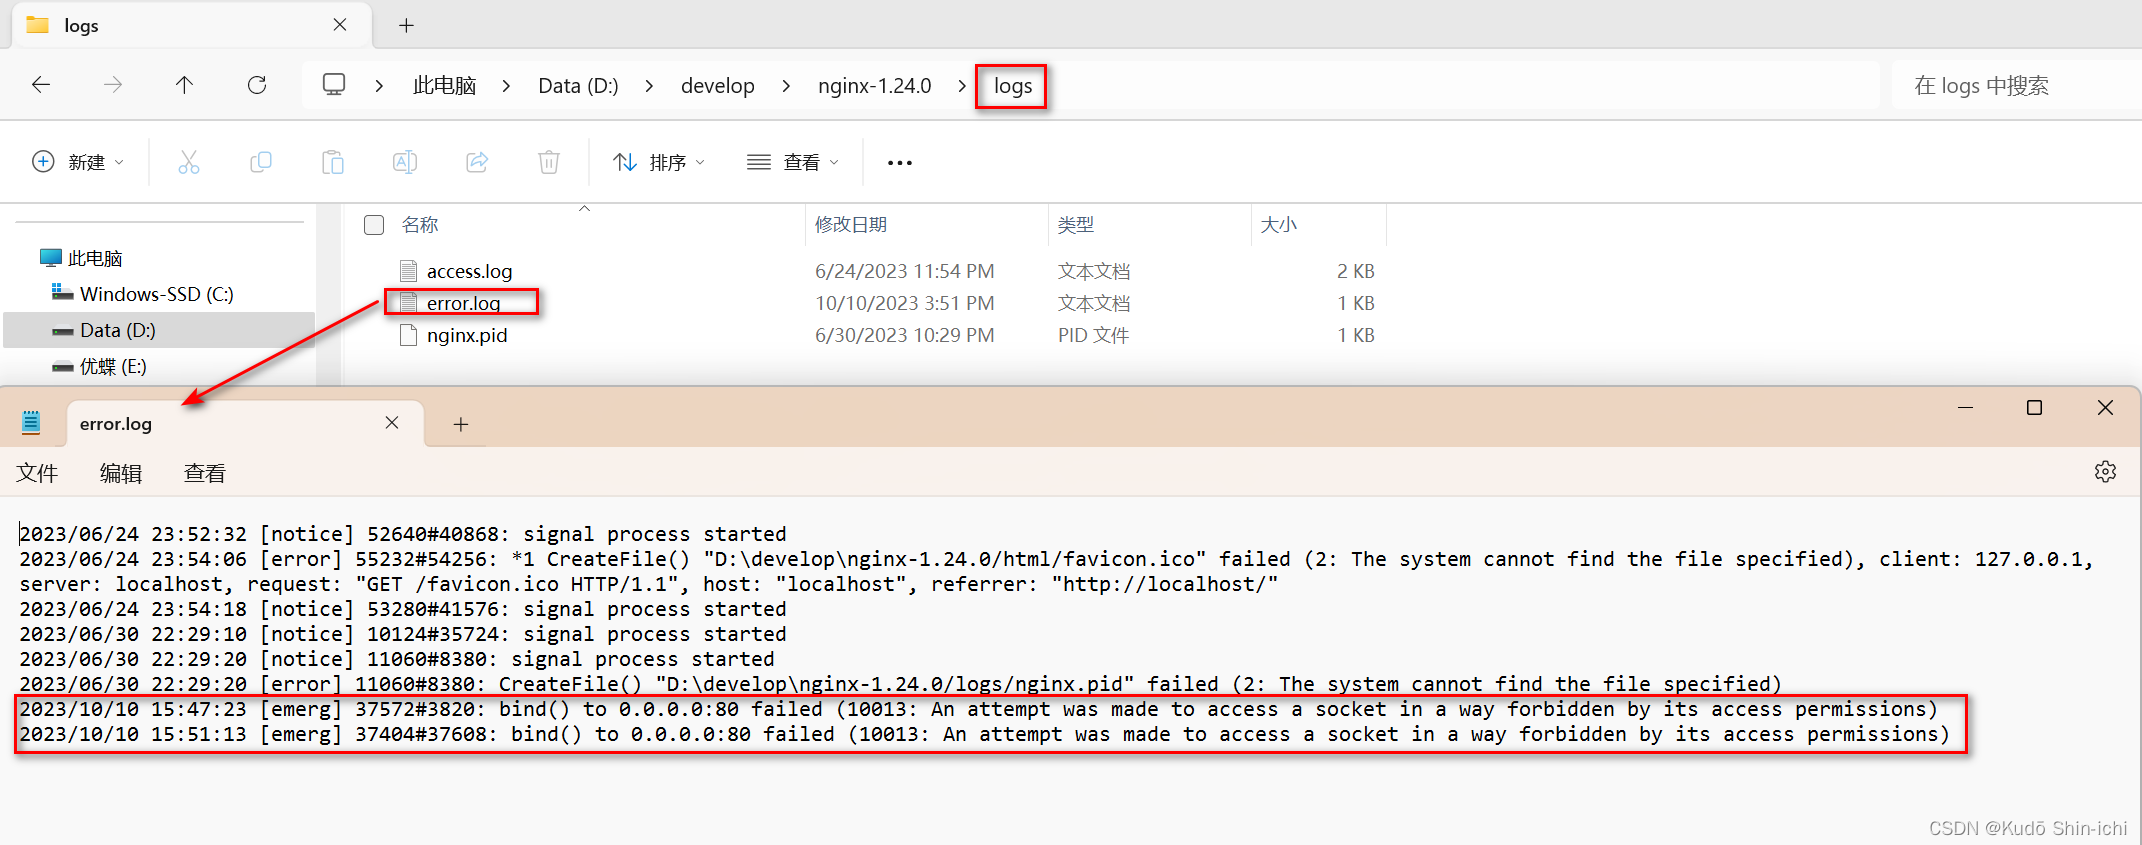Screen dimensions: 2142x845
Task: Select 优蝶 (E:) in navigation pane
Action: pyautogui.click(x=113, y=366)
